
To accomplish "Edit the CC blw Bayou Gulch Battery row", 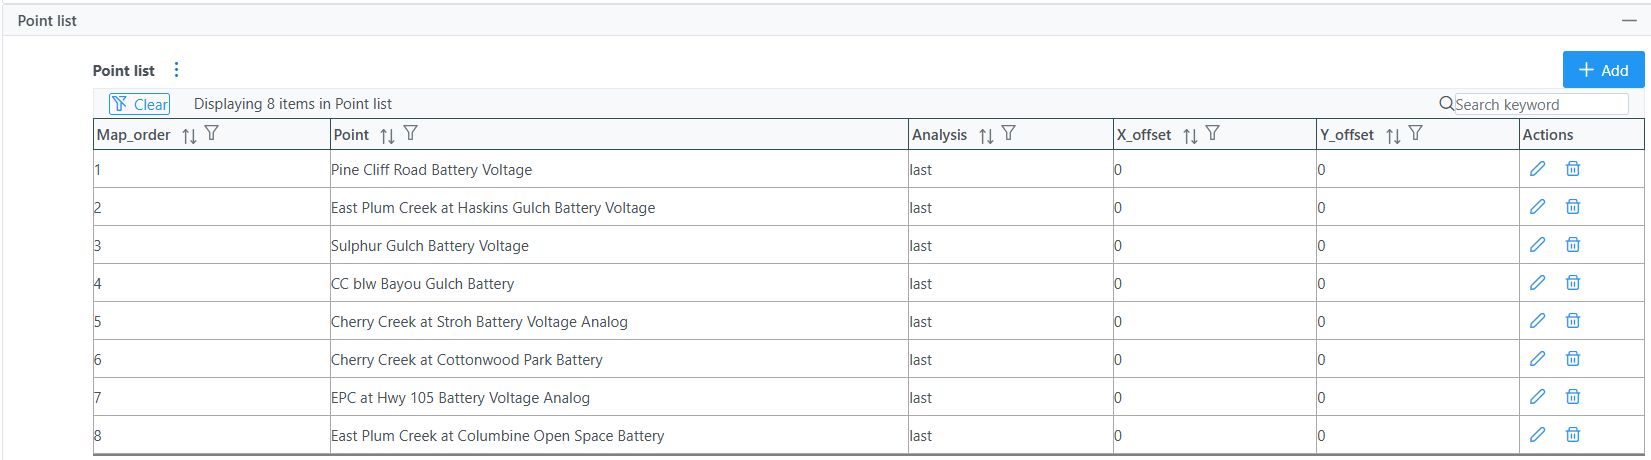I will coord(1537,283).
